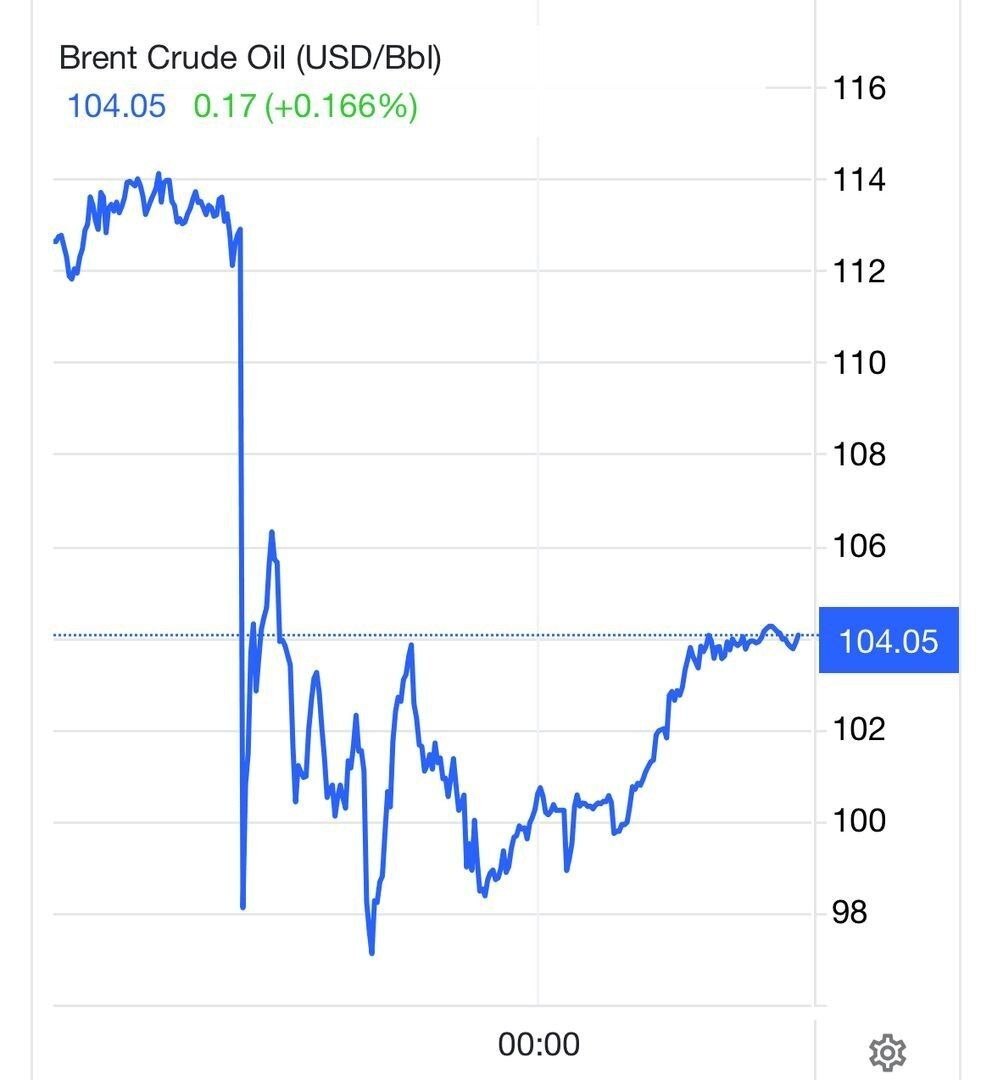
Task: Click the leftmost start of the price line
Action: [x=55, y=241]
